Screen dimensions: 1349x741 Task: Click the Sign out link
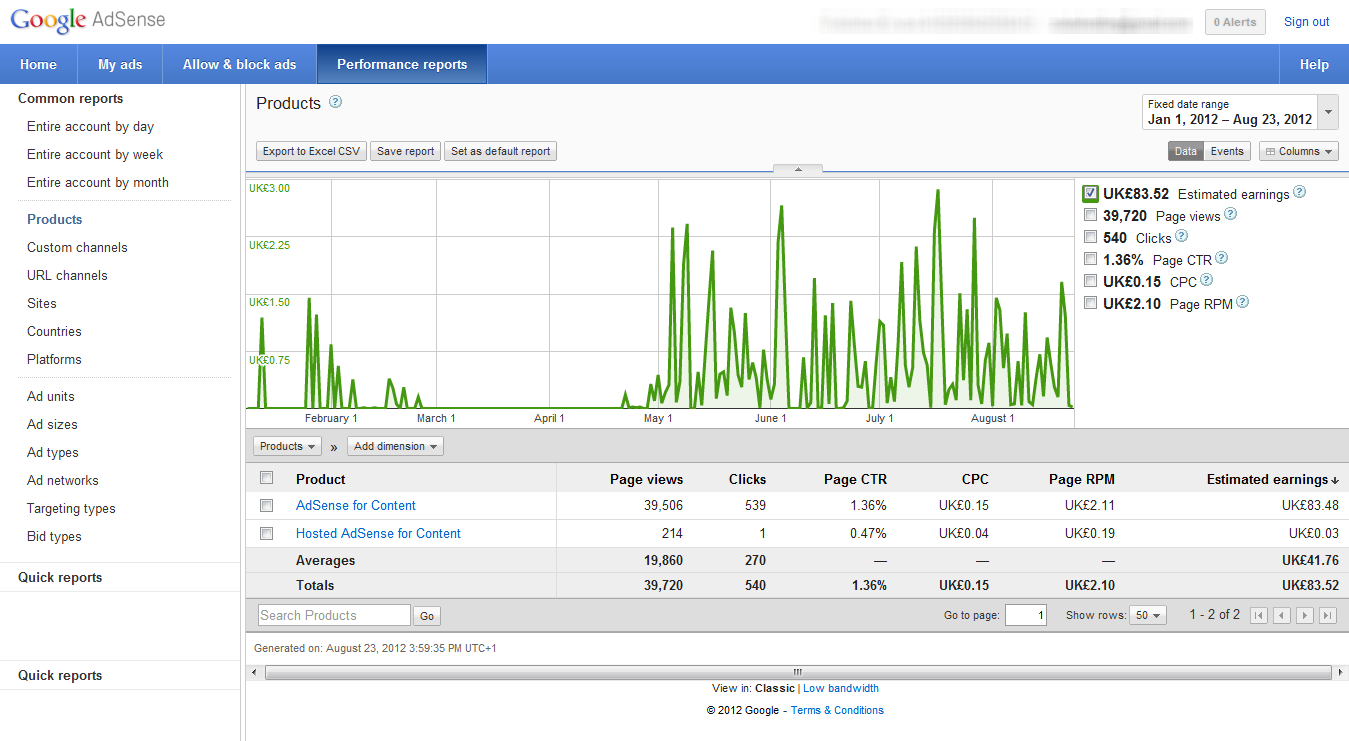[x=1307, y=22]
